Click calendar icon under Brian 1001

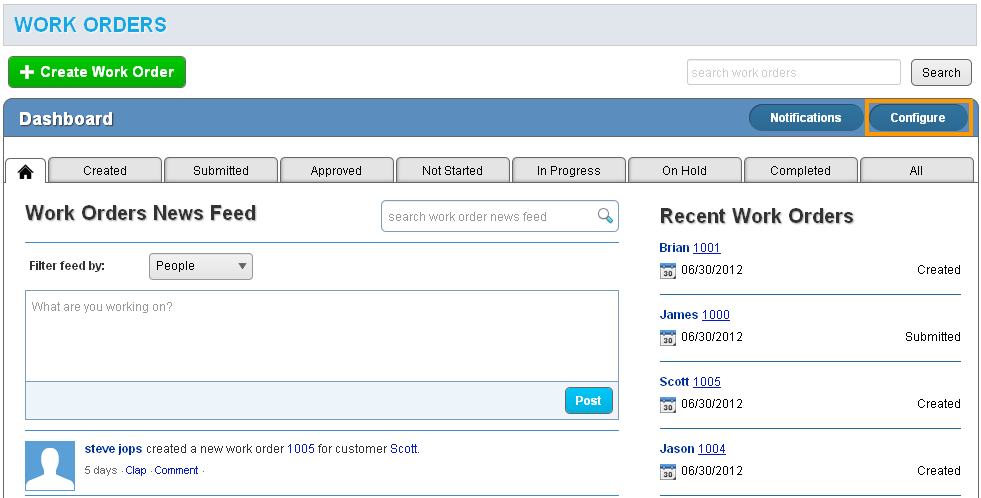tap(668, 270)
